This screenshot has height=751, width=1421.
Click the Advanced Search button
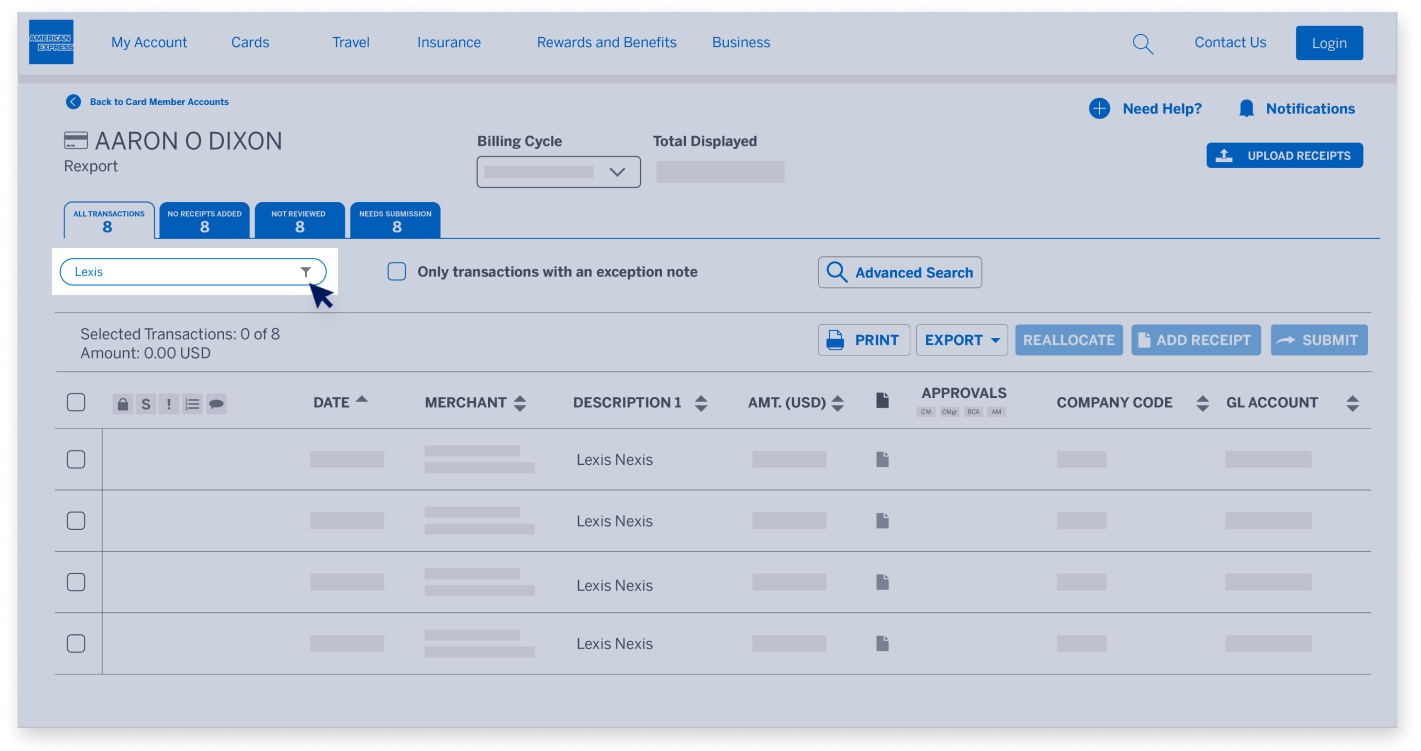click(x=899, y=273)
